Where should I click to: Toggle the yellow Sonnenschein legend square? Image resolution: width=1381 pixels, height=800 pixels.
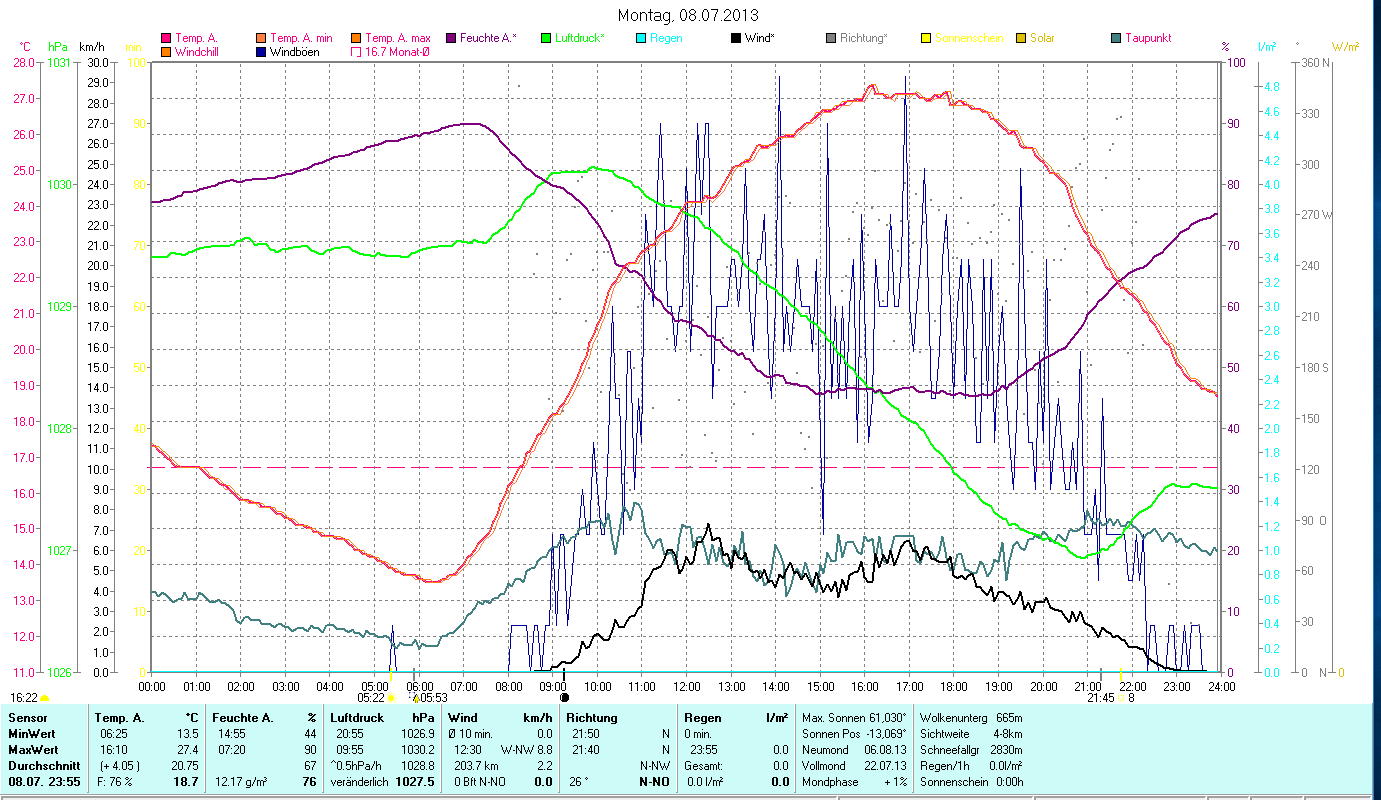click(x=926, y=38)
